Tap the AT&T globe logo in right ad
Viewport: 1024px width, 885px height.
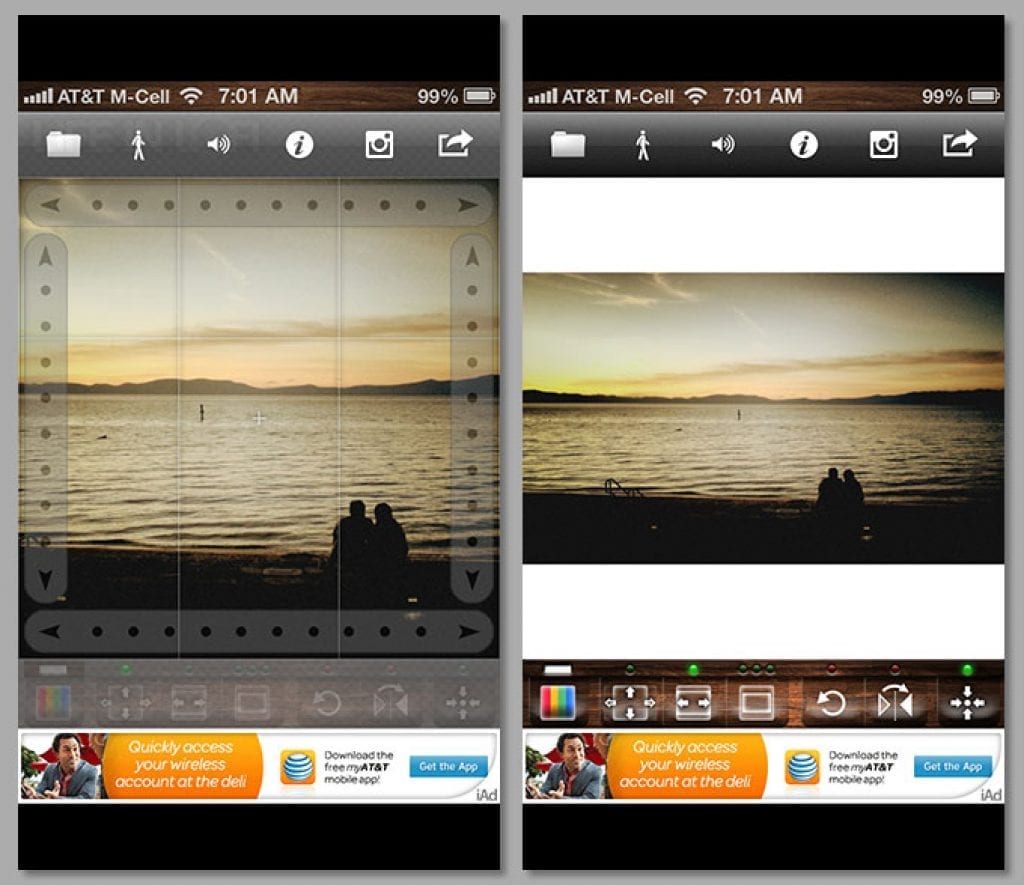[x=802, y=767]
